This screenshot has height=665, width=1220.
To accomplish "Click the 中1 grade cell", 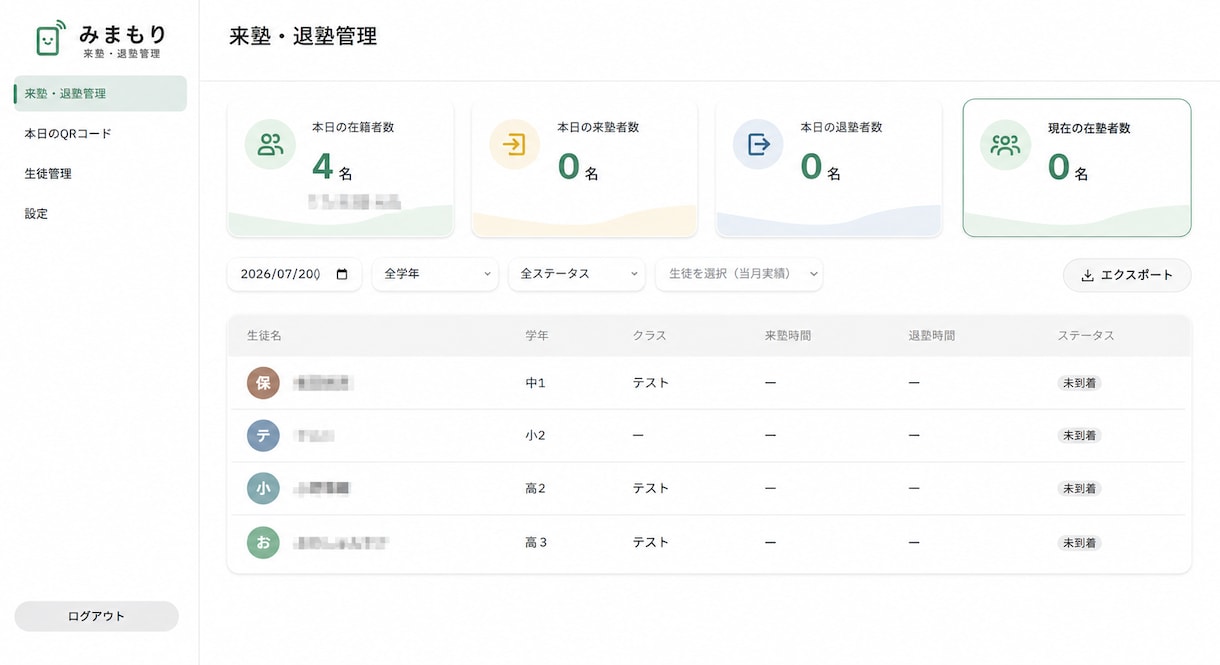I will 536,383.
